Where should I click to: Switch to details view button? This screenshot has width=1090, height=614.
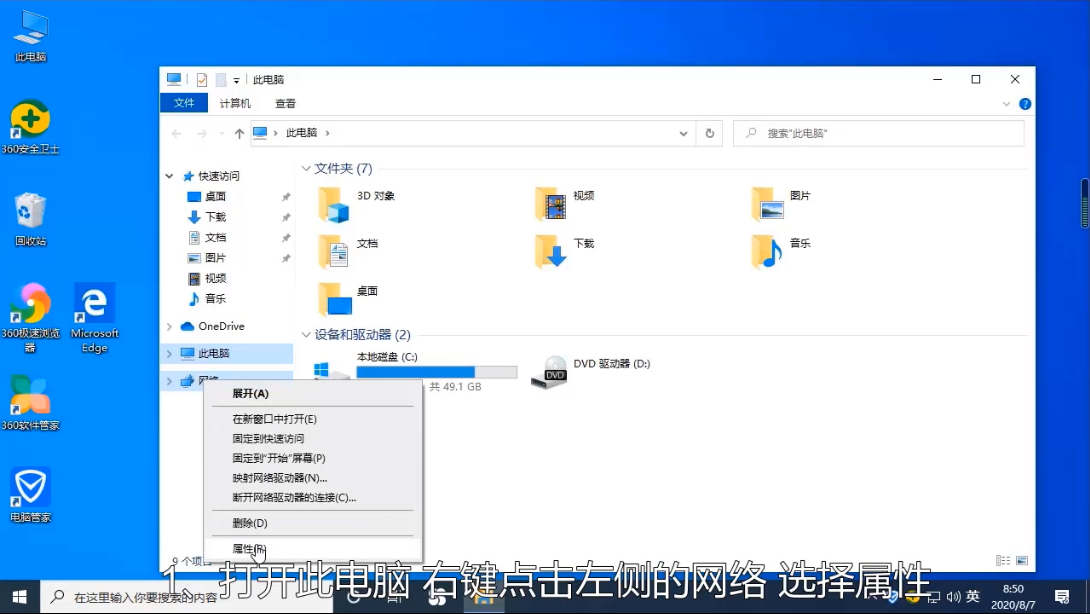pos(1003,560)
